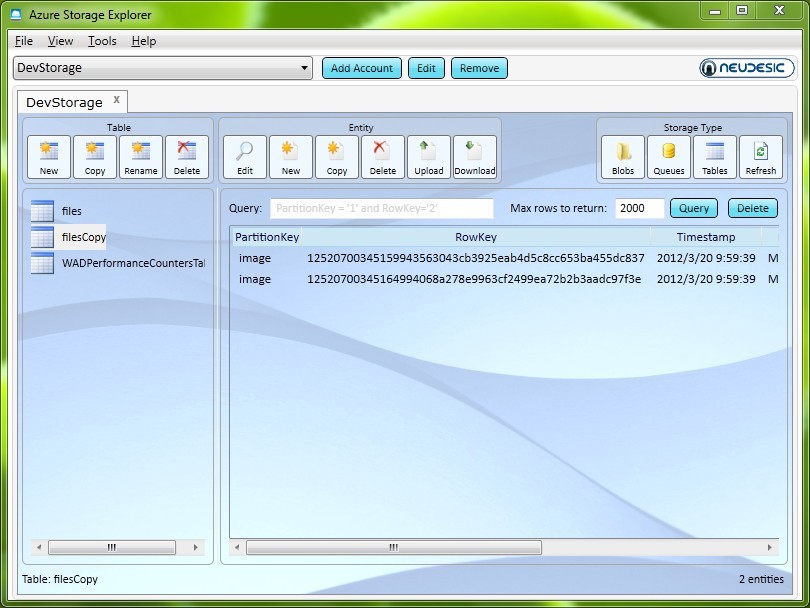810x608 pixels.
Task: Copy the selected table
Action: [95, 157]
